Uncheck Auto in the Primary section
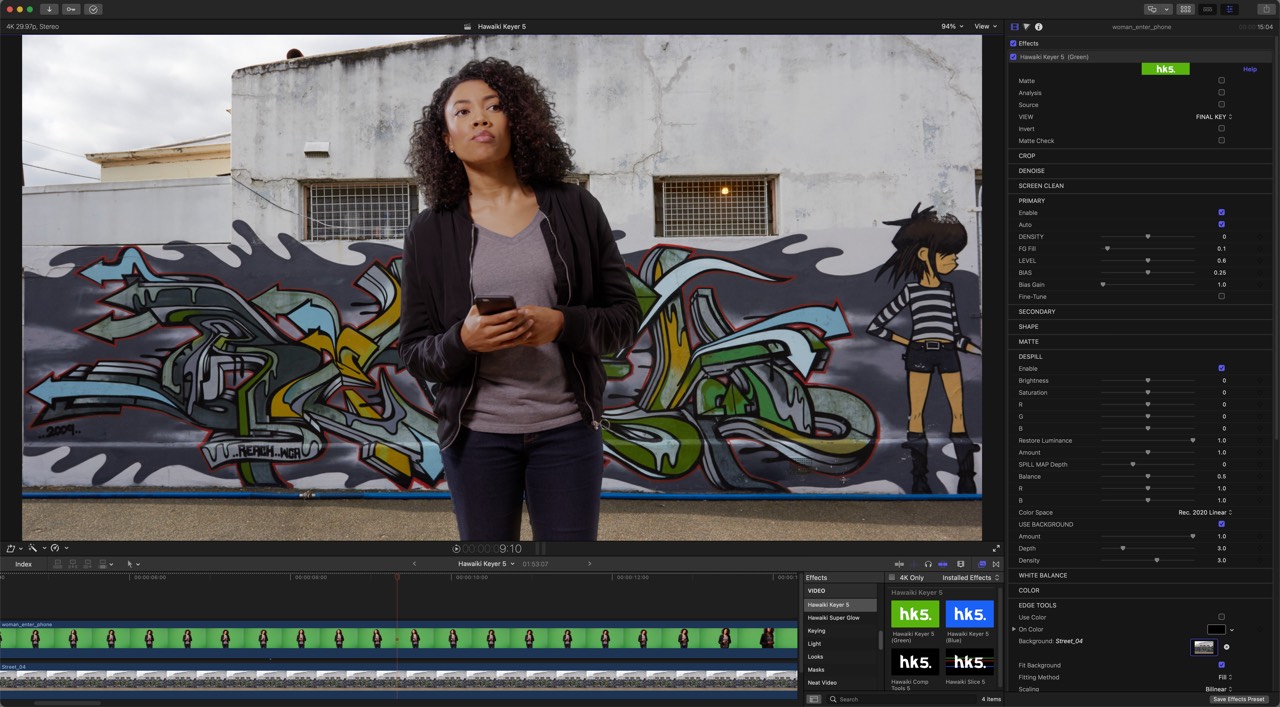Screen dimensions: 1280x707 pyautogui.click(x=1221, y=224)
